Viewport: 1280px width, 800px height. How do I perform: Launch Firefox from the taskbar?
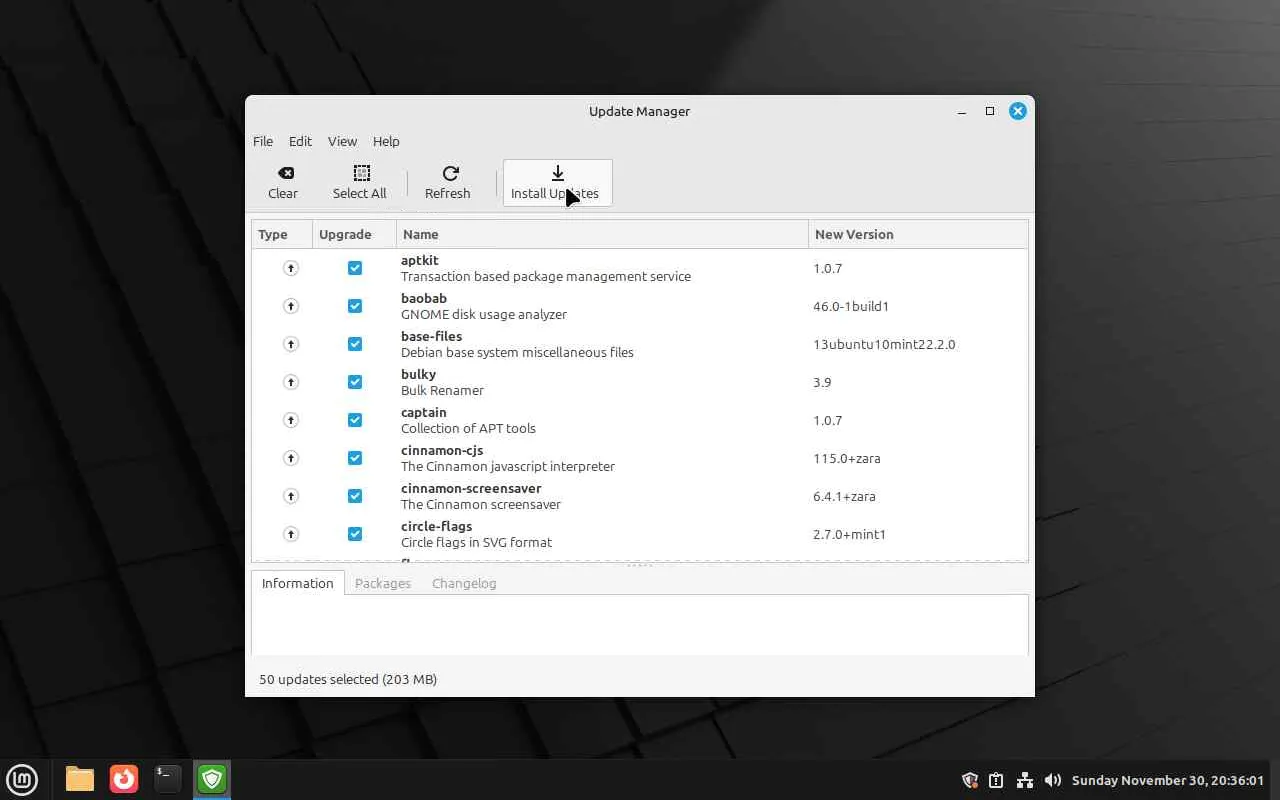pyautogui.click(x=124, y=779)
